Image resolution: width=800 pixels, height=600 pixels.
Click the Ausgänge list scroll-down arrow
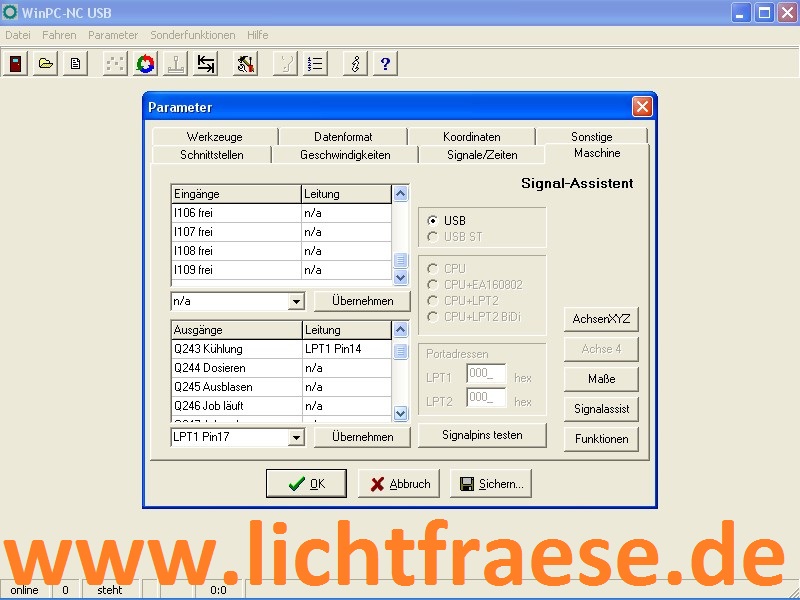(x=401, y=413)
